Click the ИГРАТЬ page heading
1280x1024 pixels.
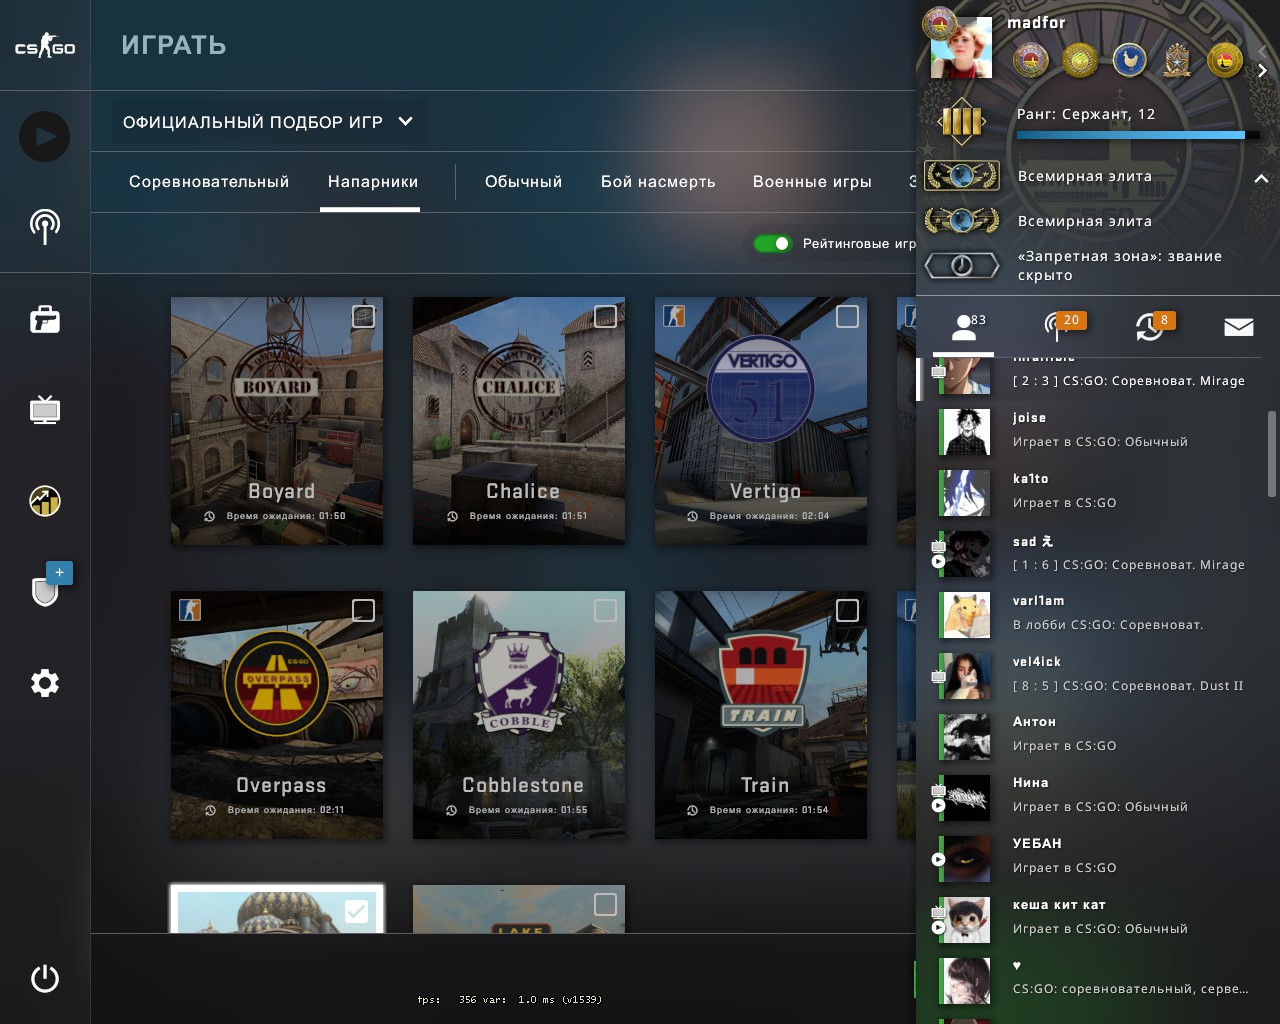pos(174,46)
